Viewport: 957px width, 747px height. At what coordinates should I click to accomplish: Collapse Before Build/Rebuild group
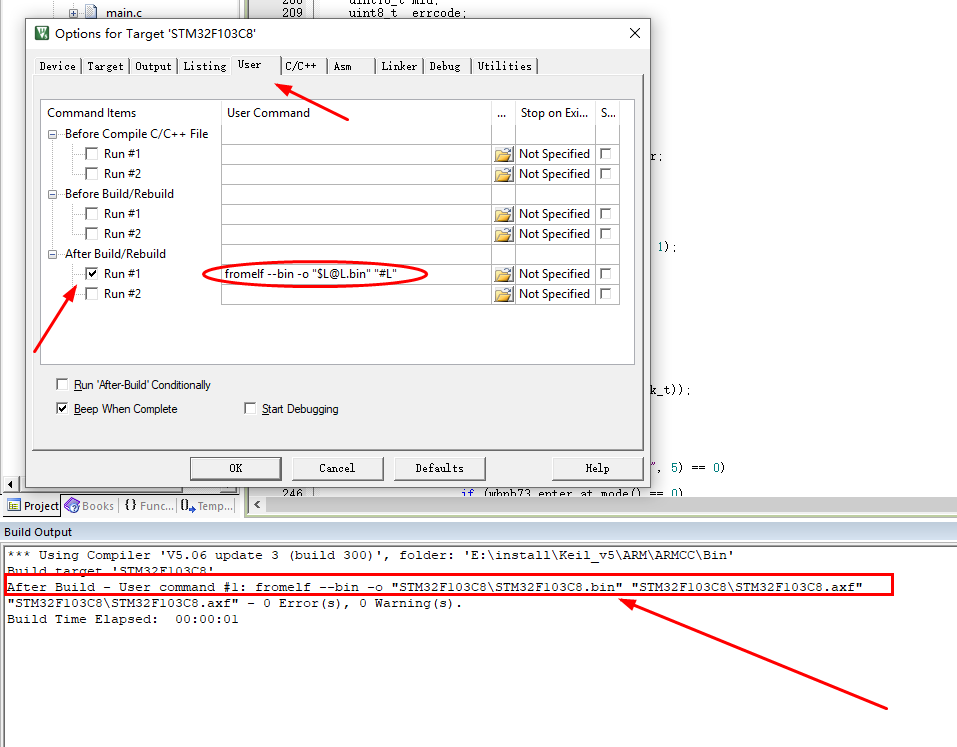click(x=52, y=194)
